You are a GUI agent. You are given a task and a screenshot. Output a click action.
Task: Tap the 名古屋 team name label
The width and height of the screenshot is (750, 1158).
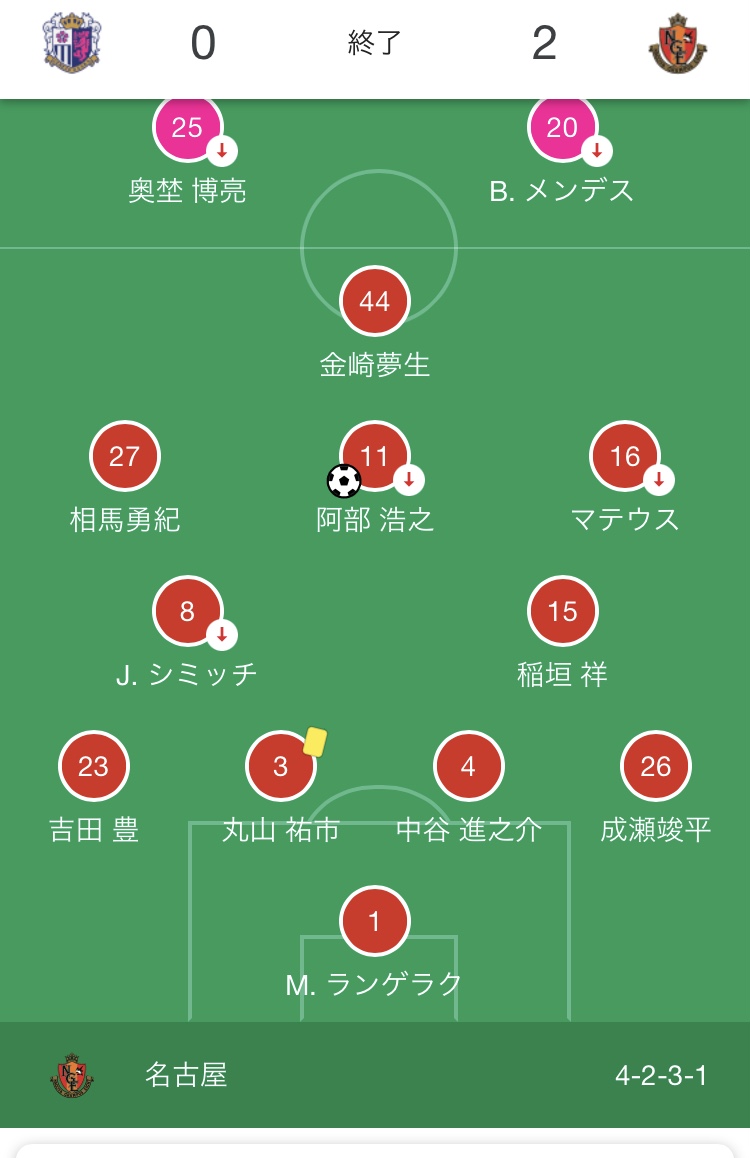pos(186,1075)
